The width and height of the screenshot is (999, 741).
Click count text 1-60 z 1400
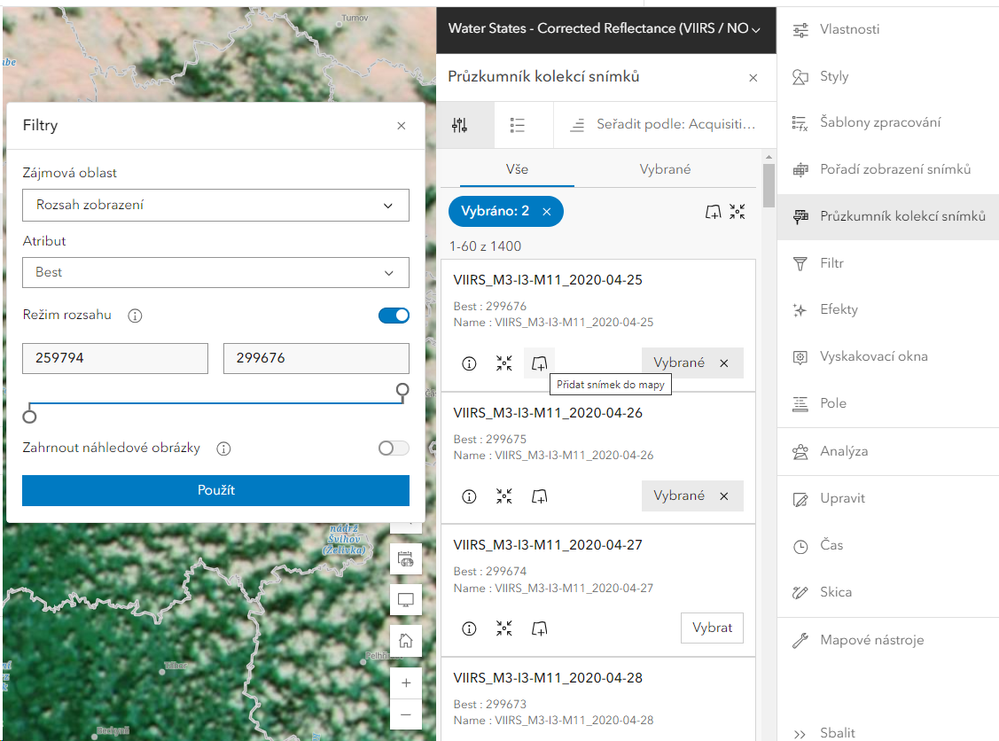[x=485, y=247]
